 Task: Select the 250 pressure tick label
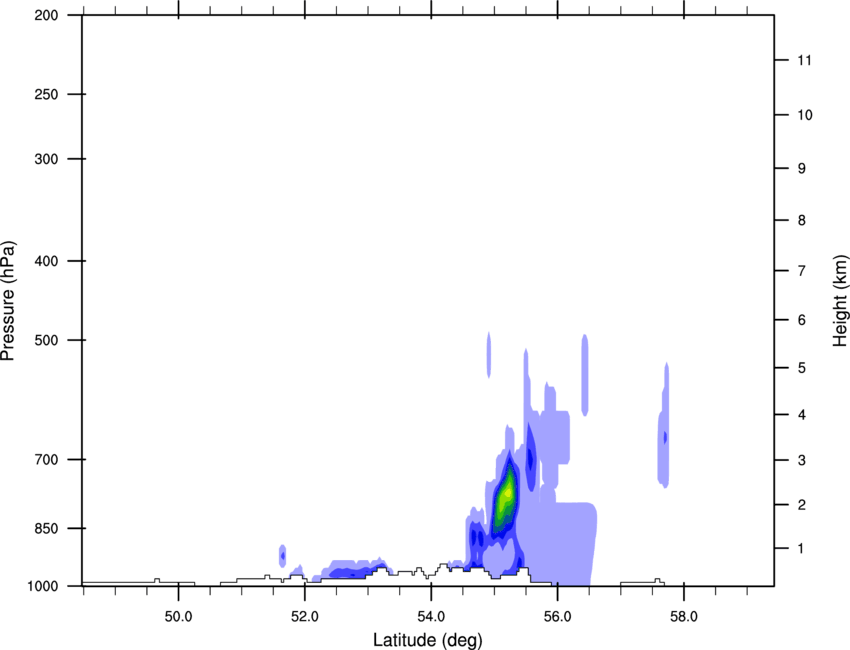pyautogui.click(x=46, y=94)
